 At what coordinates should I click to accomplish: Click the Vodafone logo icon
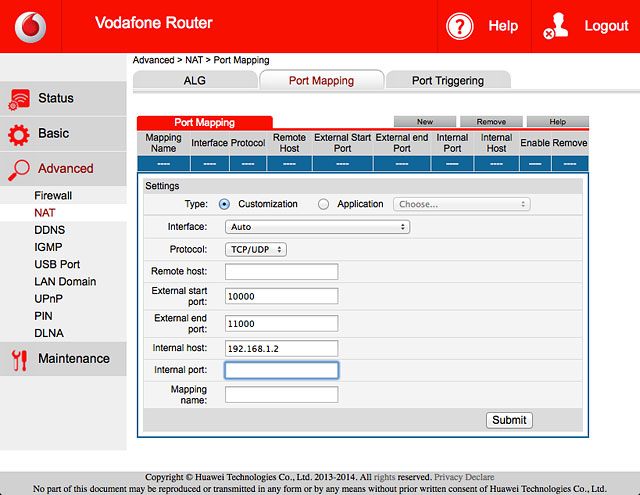(x=31, y=27)
